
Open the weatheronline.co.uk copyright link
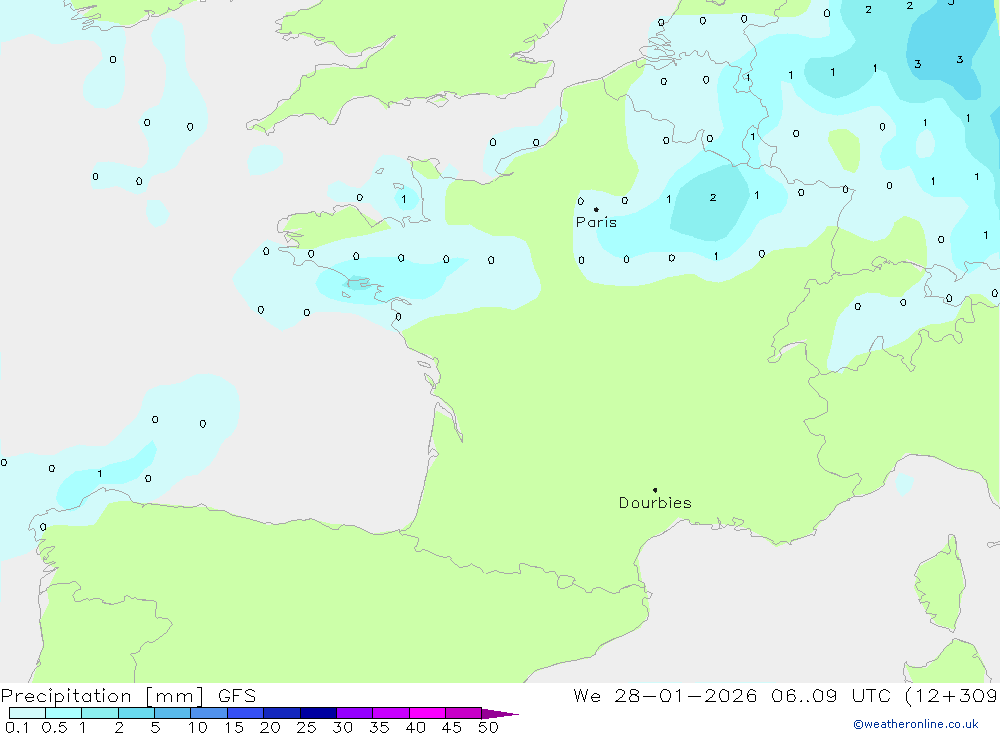point(916,724)
